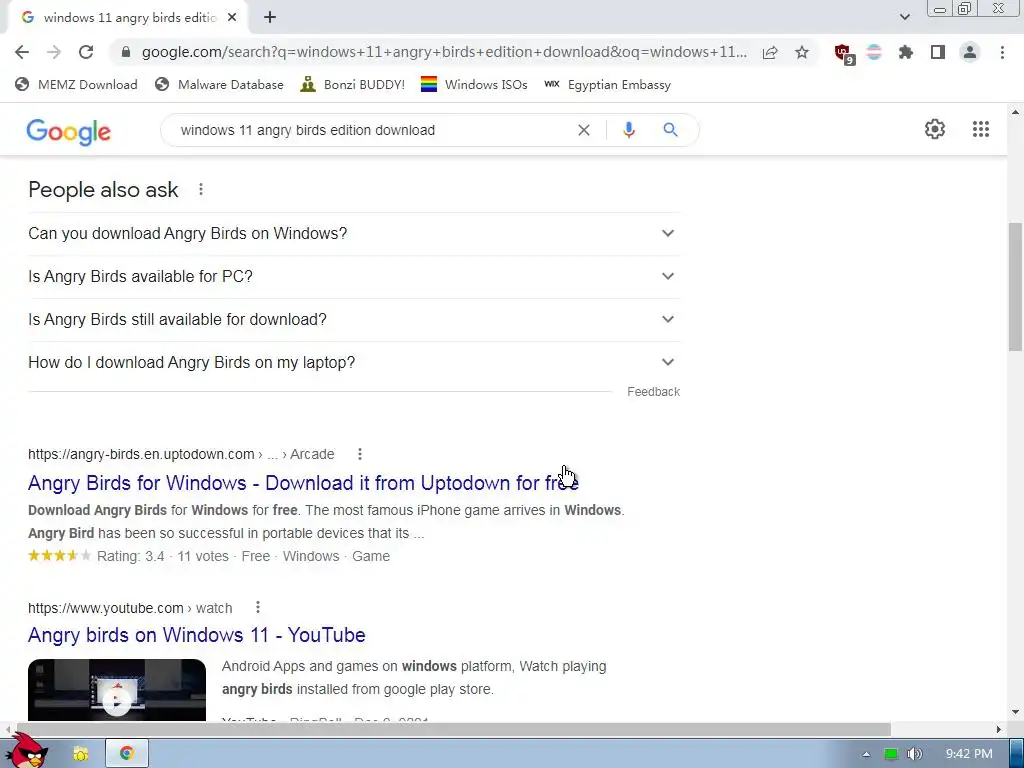Show hidden system tray icons
Screen dimensions: 1024x768
[x=866, y=754]
